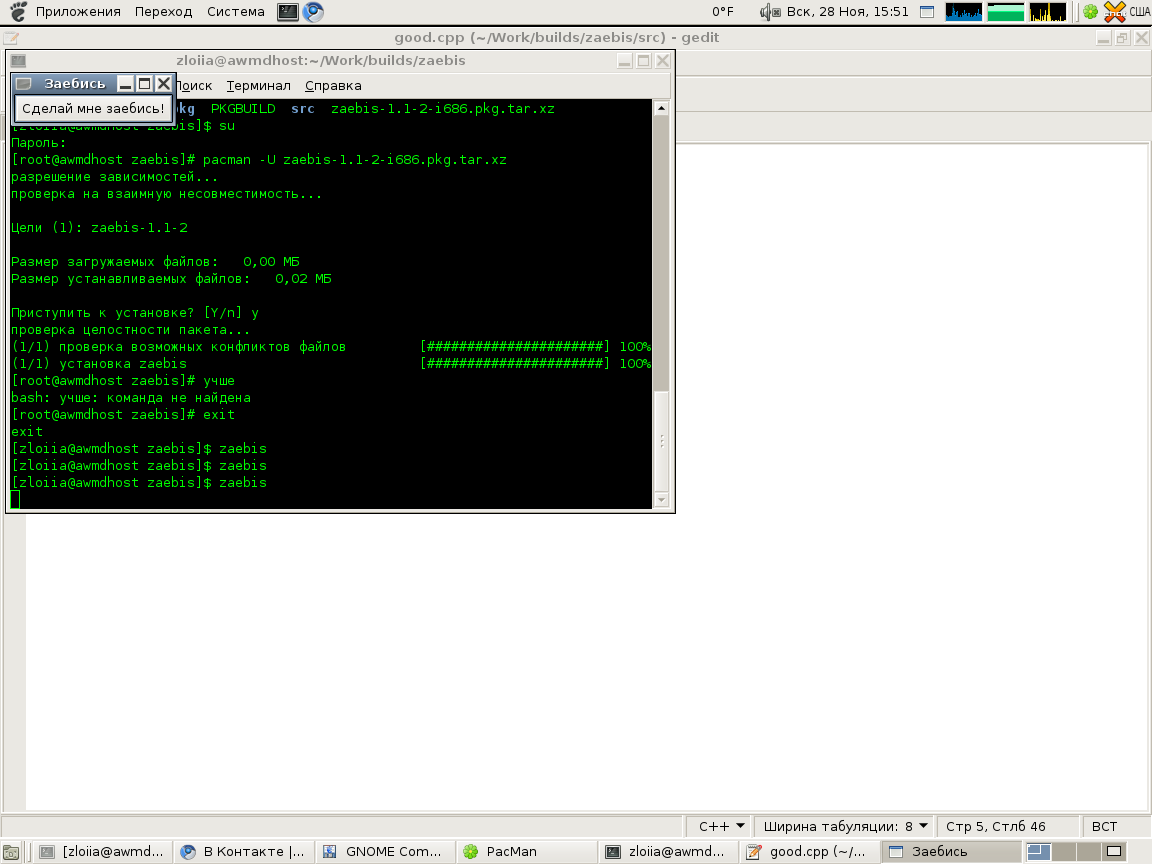The width and height of the screenshot is (1152, 864).
Task: Switch to the GNOME Commander taskbar item
Action: point(386,852)
